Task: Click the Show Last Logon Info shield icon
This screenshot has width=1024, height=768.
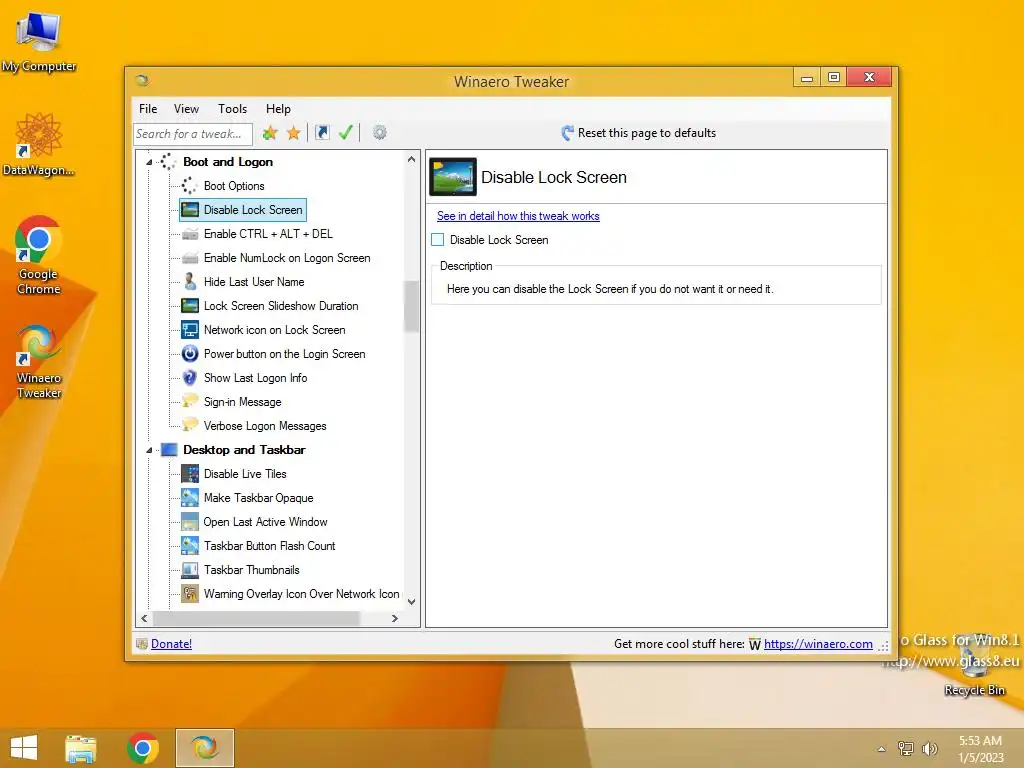Action: pyautogui.click(x=190, y=377)
